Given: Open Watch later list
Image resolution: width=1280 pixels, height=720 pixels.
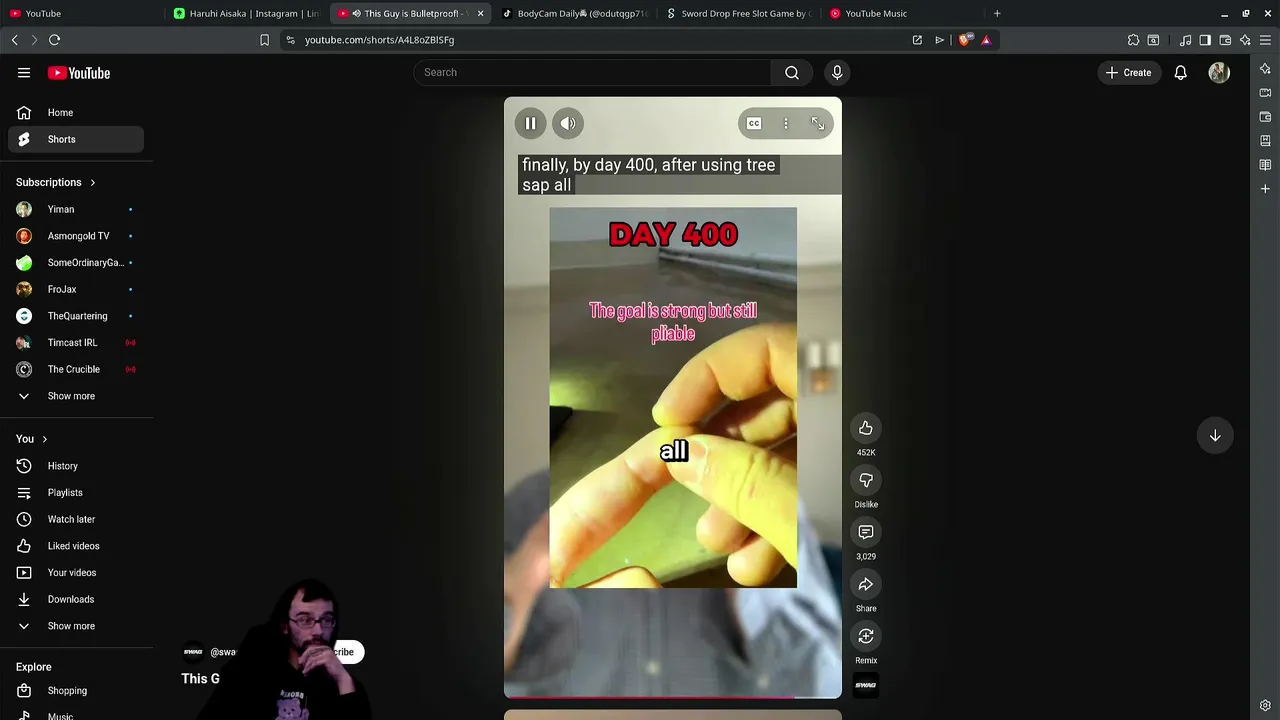Looking at the screenshot, I should tap(76, 519).
